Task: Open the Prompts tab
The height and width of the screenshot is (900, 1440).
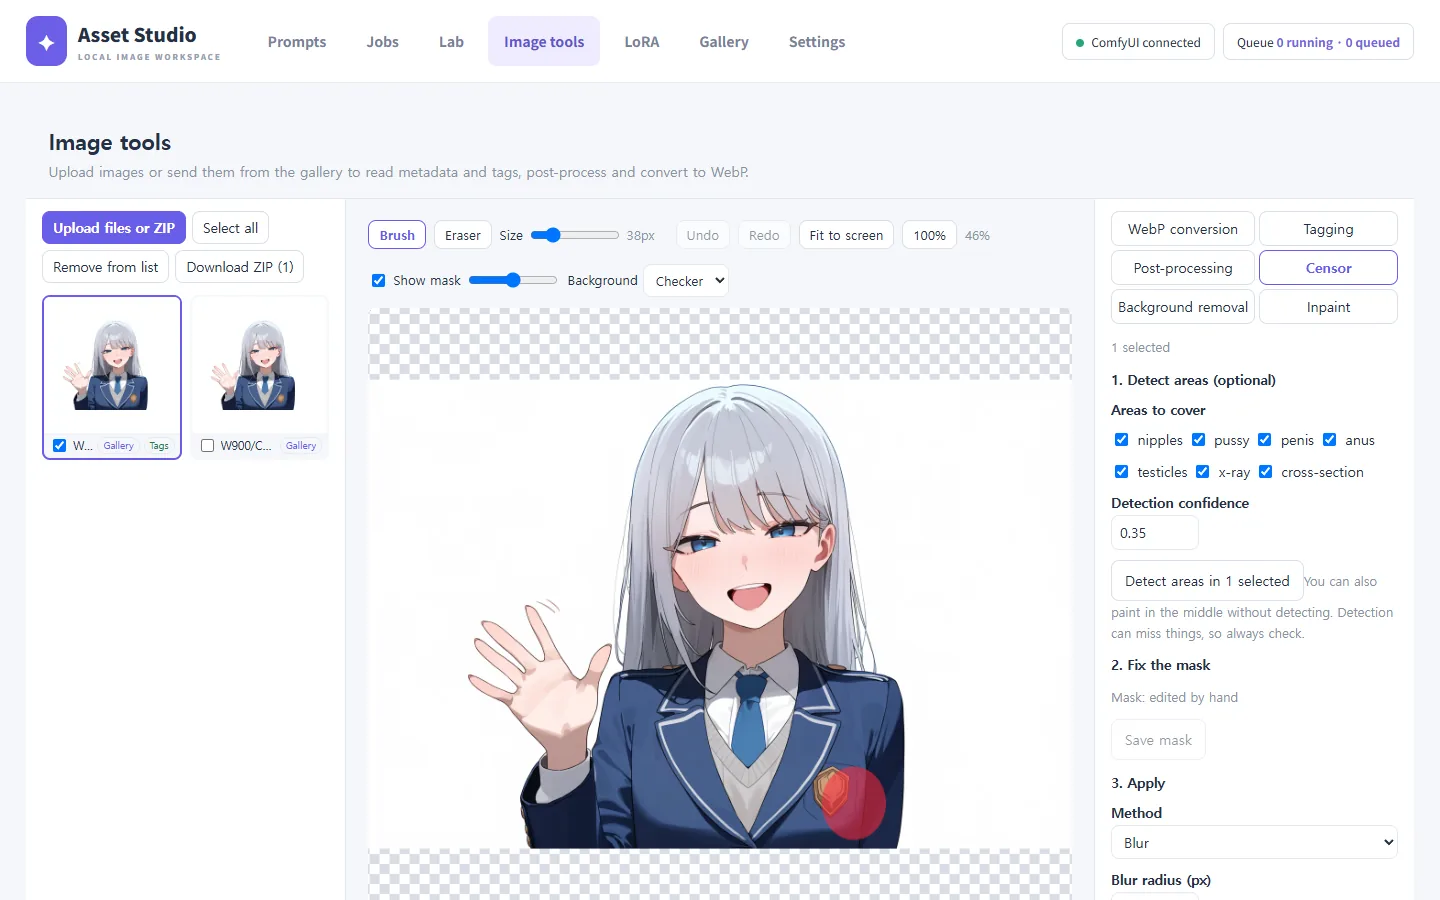Action: 297,42
